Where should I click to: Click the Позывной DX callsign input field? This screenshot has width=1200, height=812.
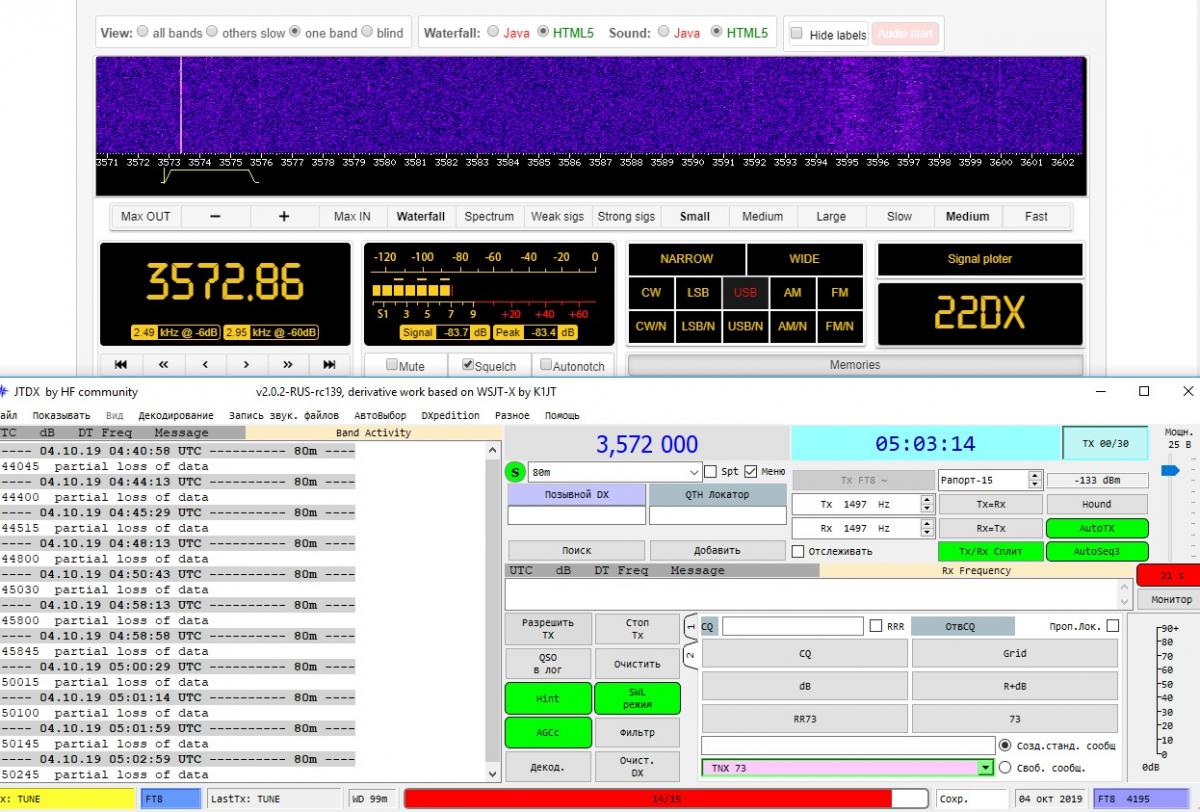click(x=576, y=516)
